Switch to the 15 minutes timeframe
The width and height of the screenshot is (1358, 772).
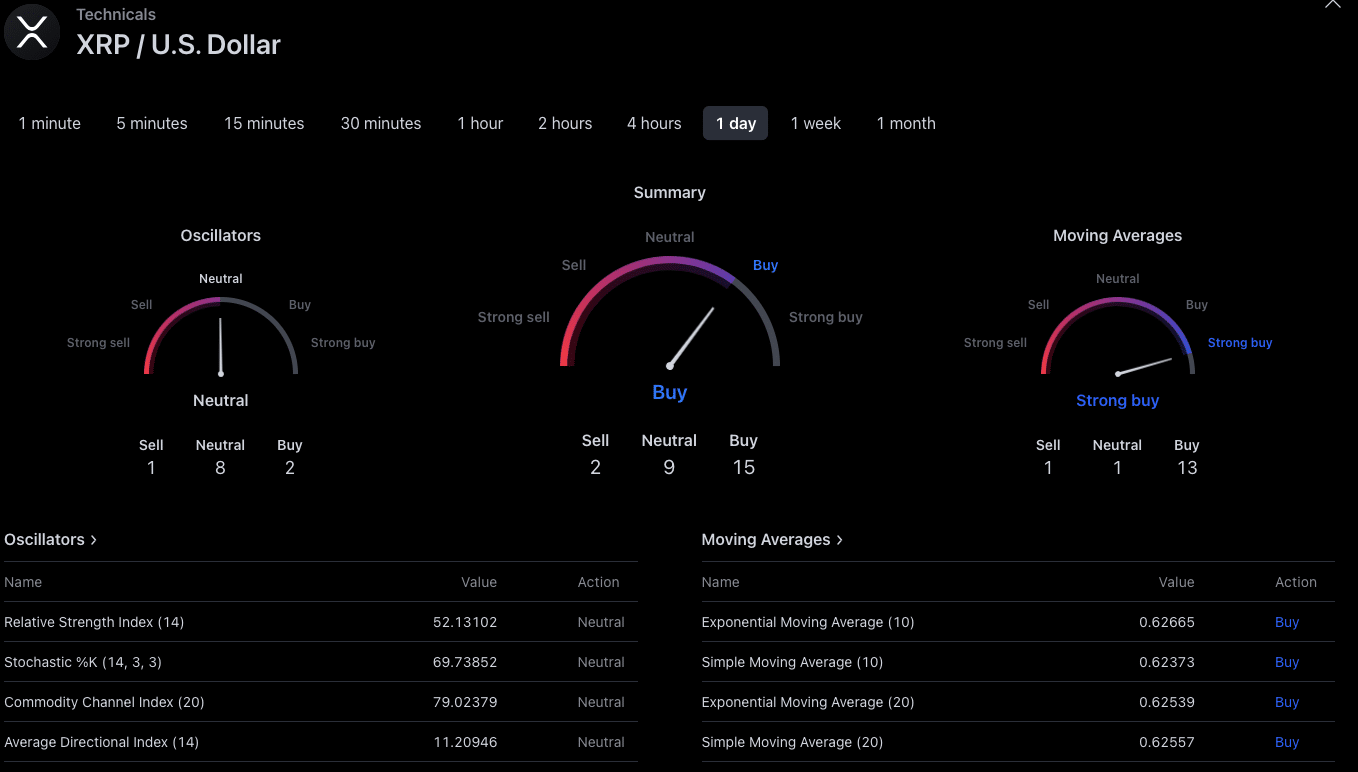(264, 123)
